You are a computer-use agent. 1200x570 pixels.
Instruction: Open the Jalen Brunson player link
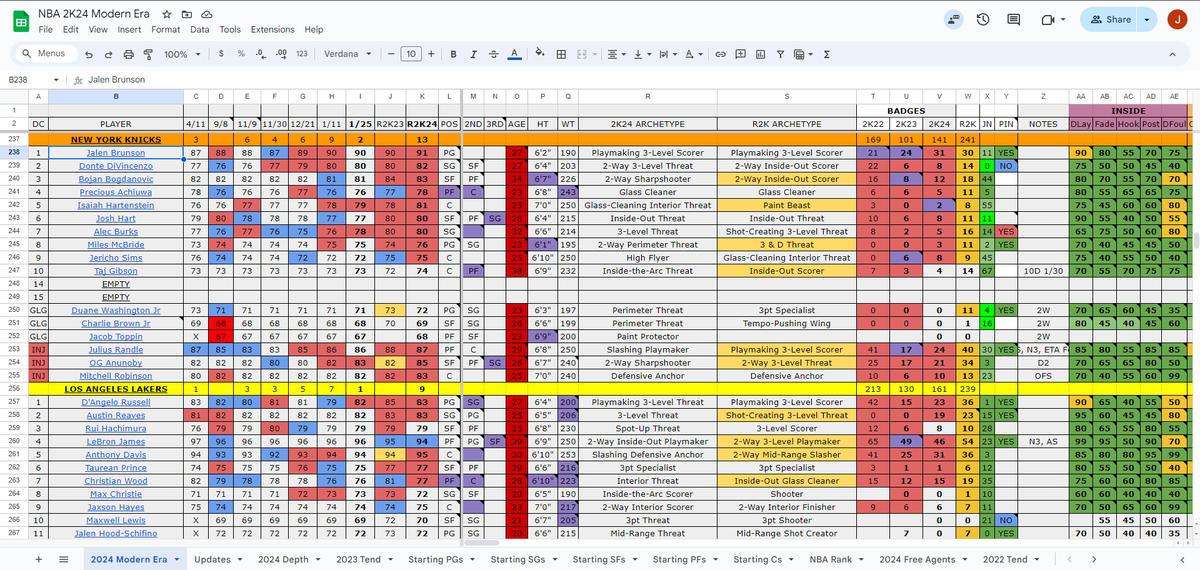click(x=116, y=152)
